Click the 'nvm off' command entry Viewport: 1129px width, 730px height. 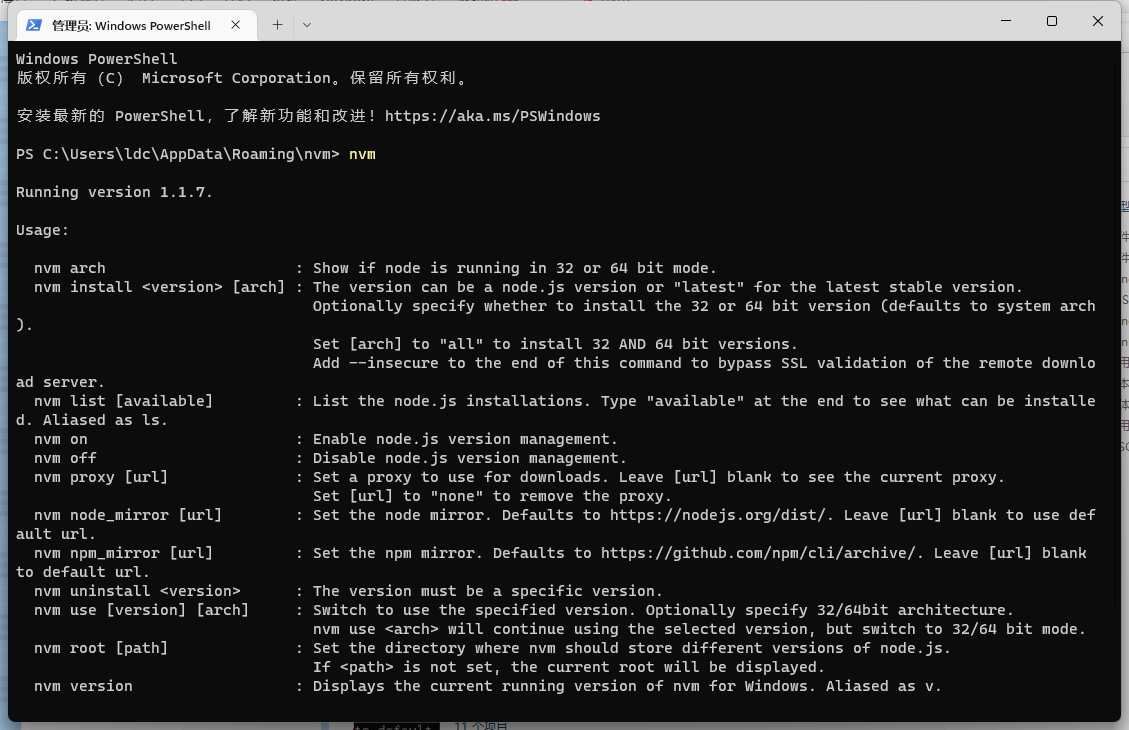pyautogui.click(x=66, y=458)
